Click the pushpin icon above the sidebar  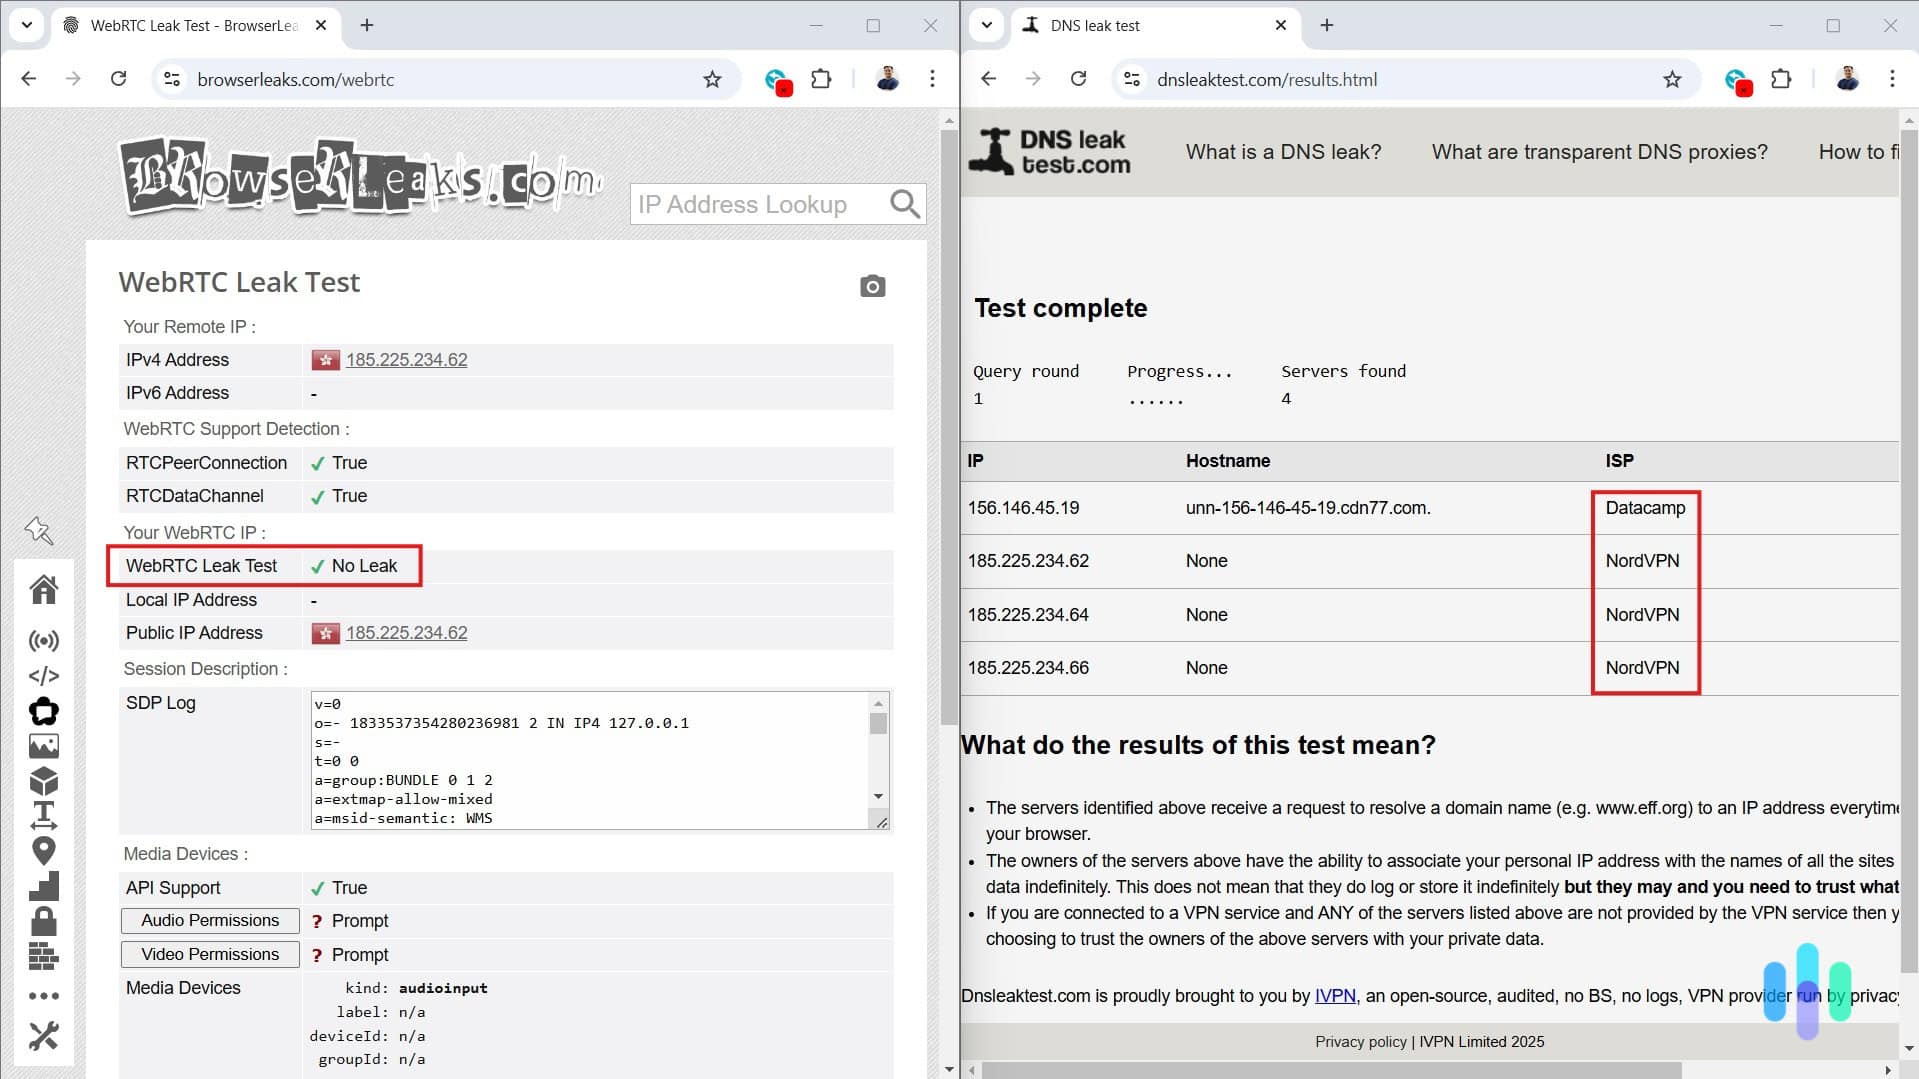tap(40, 531)
